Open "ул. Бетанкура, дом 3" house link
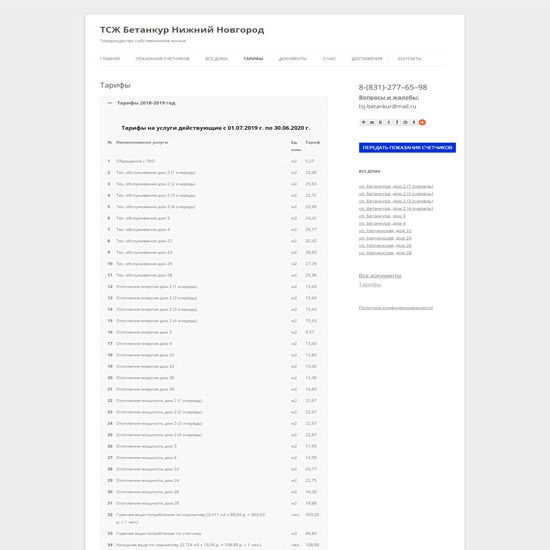Screen dimensions: 550x550 [382, 216]
